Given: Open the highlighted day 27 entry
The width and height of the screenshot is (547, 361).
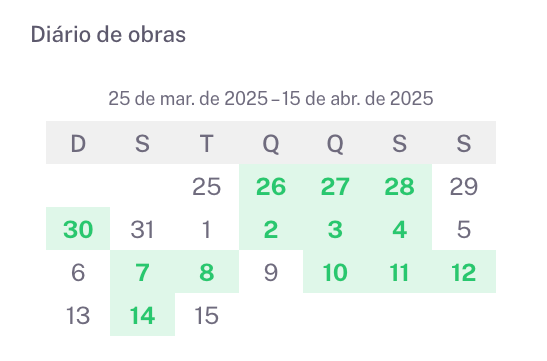Looking at the screenshot, I should [335, 186].
